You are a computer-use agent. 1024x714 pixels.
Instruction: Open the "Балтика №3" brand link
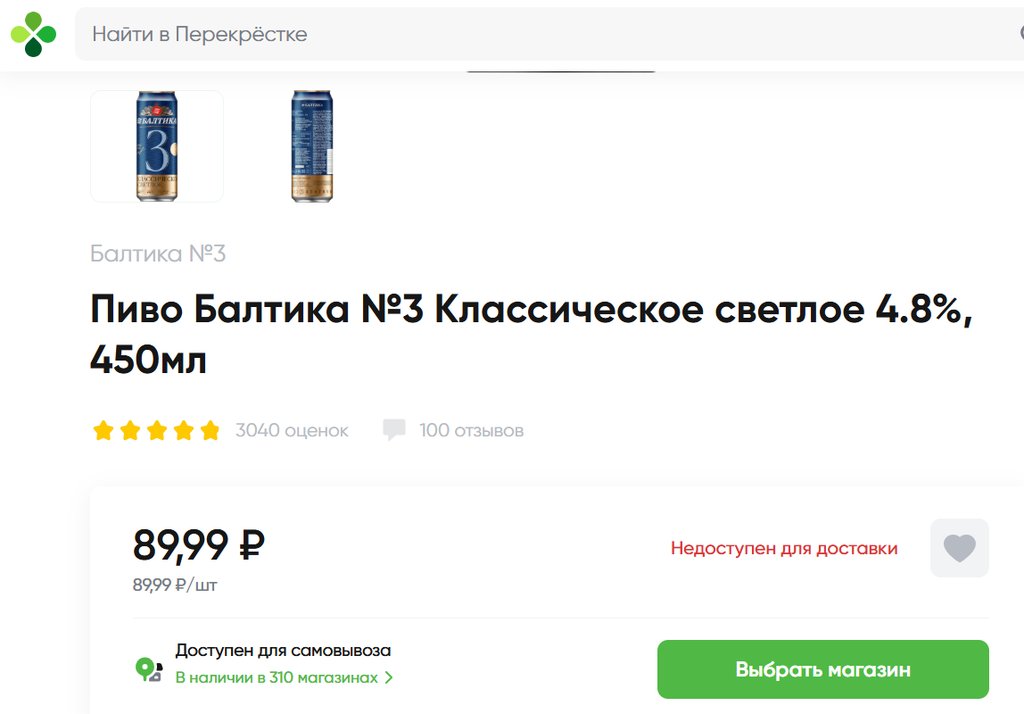[x=158, y=254]
